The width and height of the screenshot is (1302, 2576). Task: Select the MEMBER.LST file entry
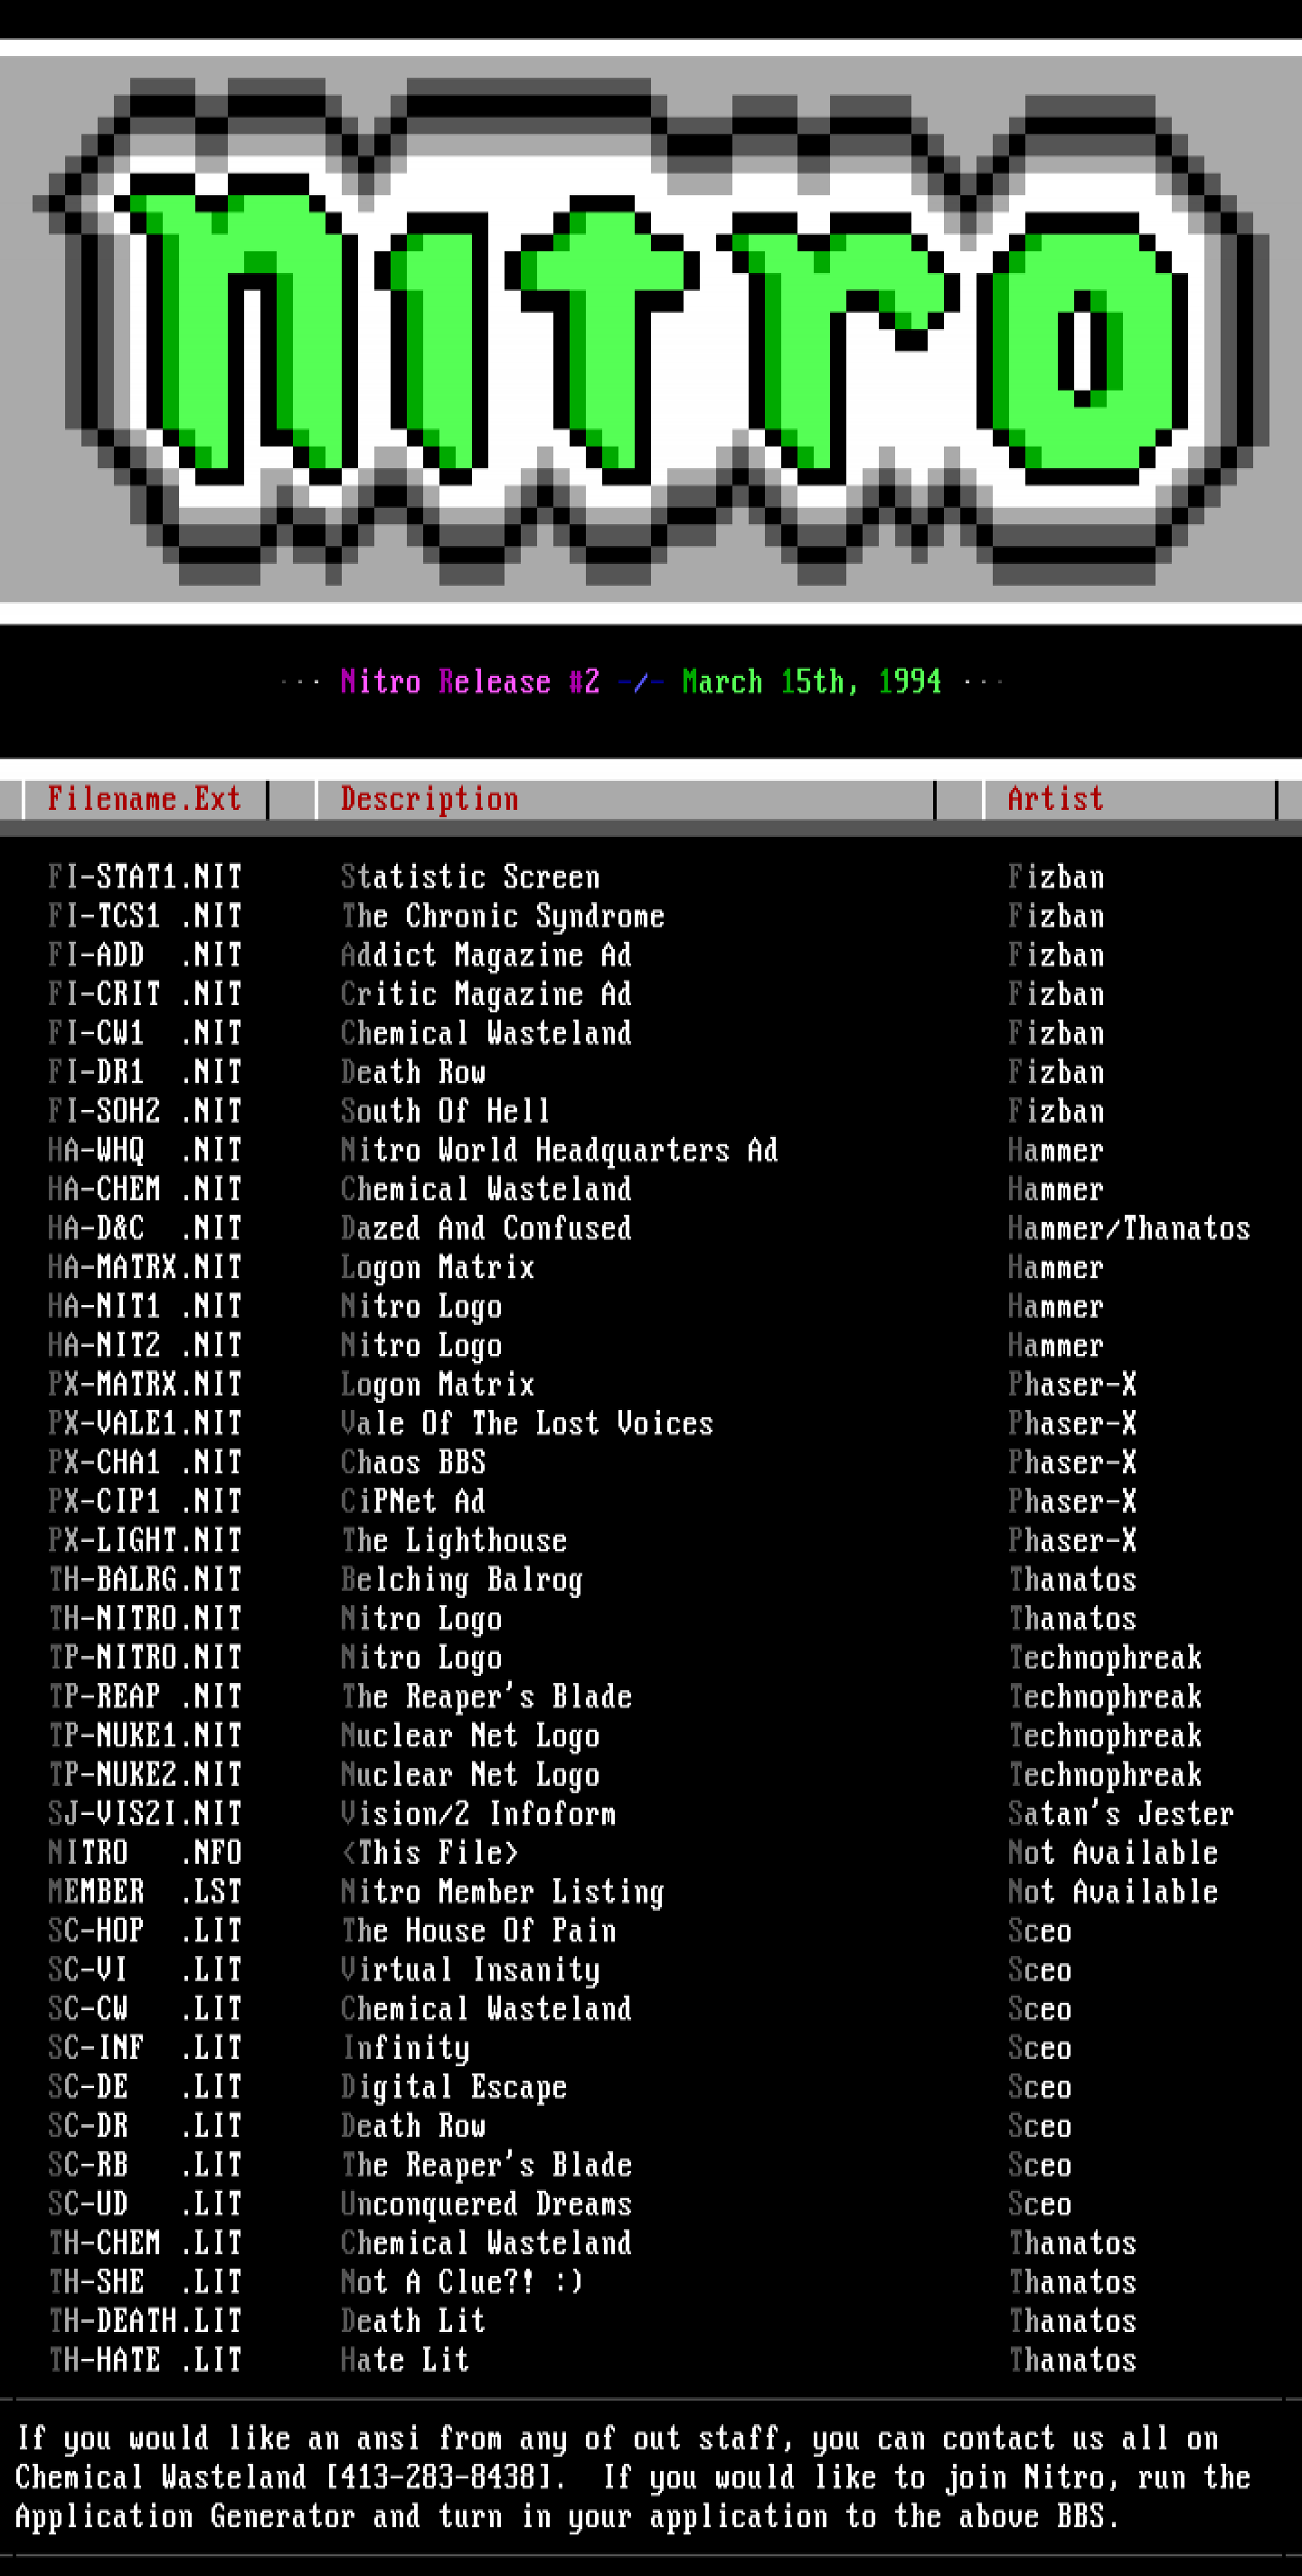tap(144, 1892)
